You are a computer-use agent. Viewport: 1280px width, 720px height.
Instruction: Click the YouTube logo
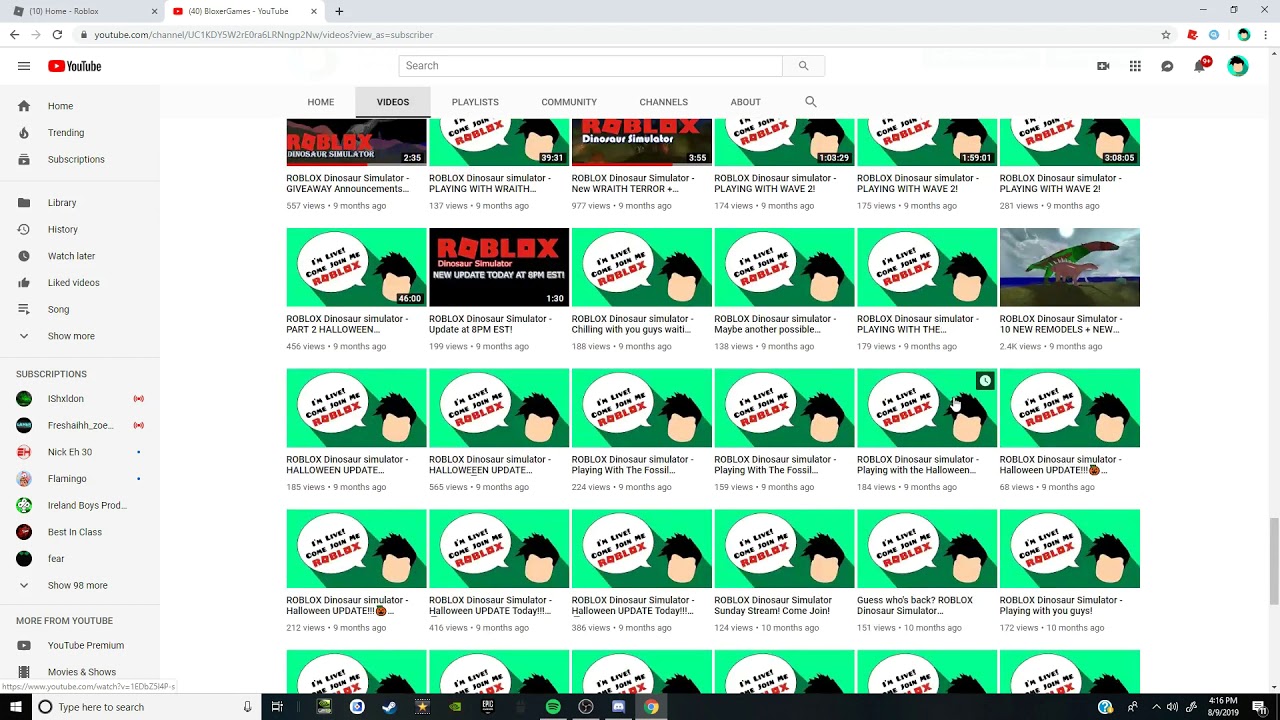click(x=75, y=66)
